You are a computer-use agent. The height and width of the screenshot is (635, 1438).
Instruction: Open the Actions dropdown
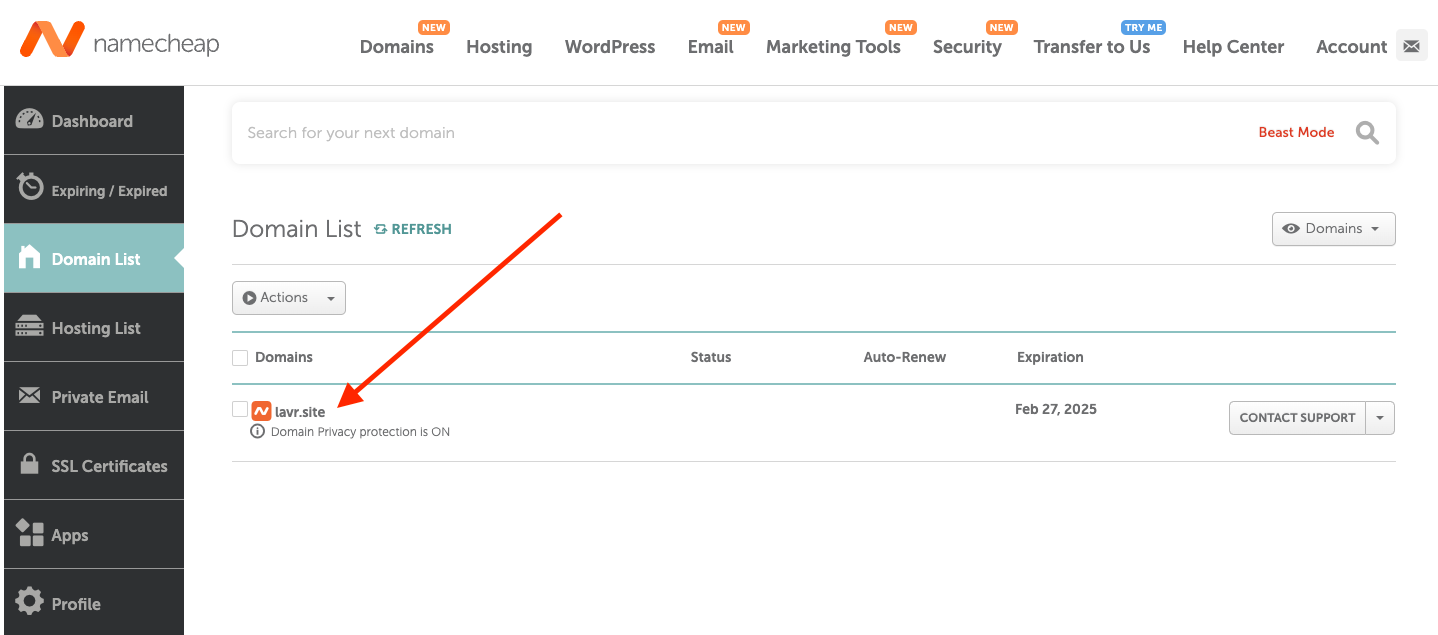click(289, 298)
